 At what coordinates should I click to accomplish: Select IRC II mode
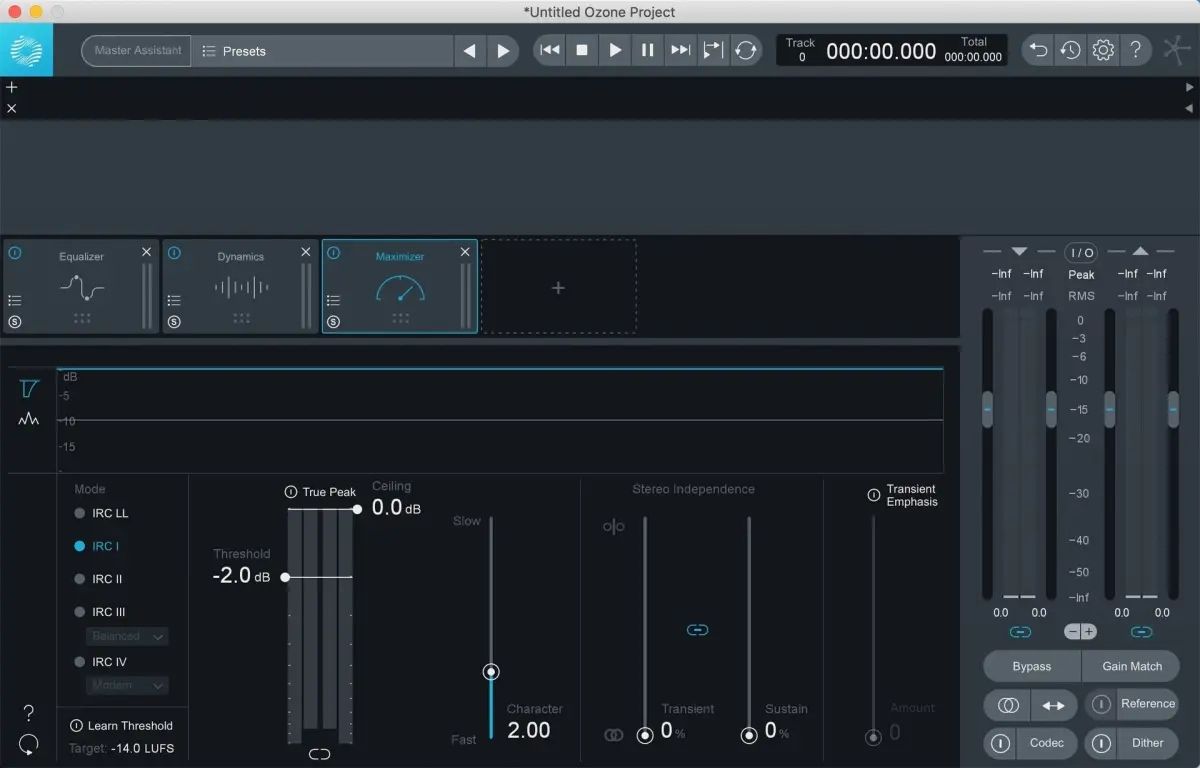(98, 579)
